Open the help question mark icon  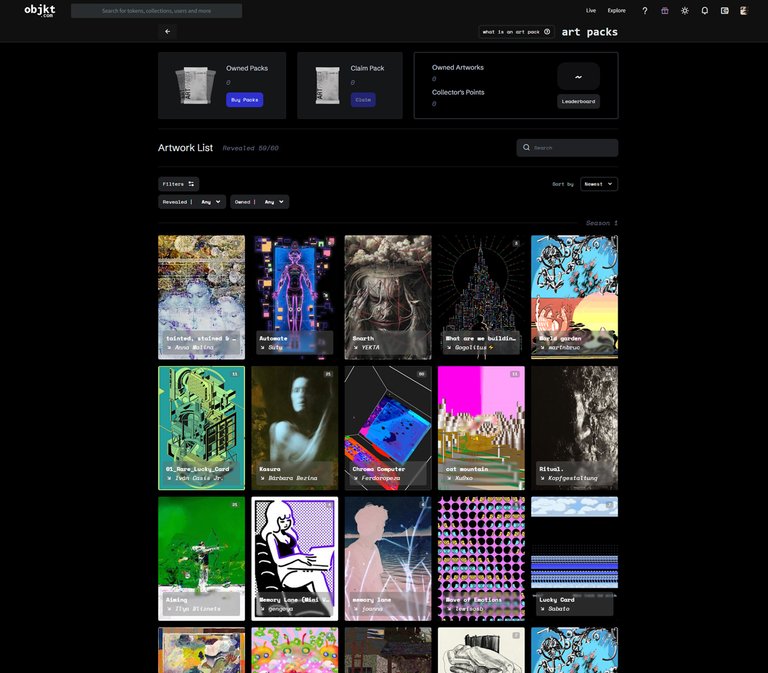tap(645, 11)
